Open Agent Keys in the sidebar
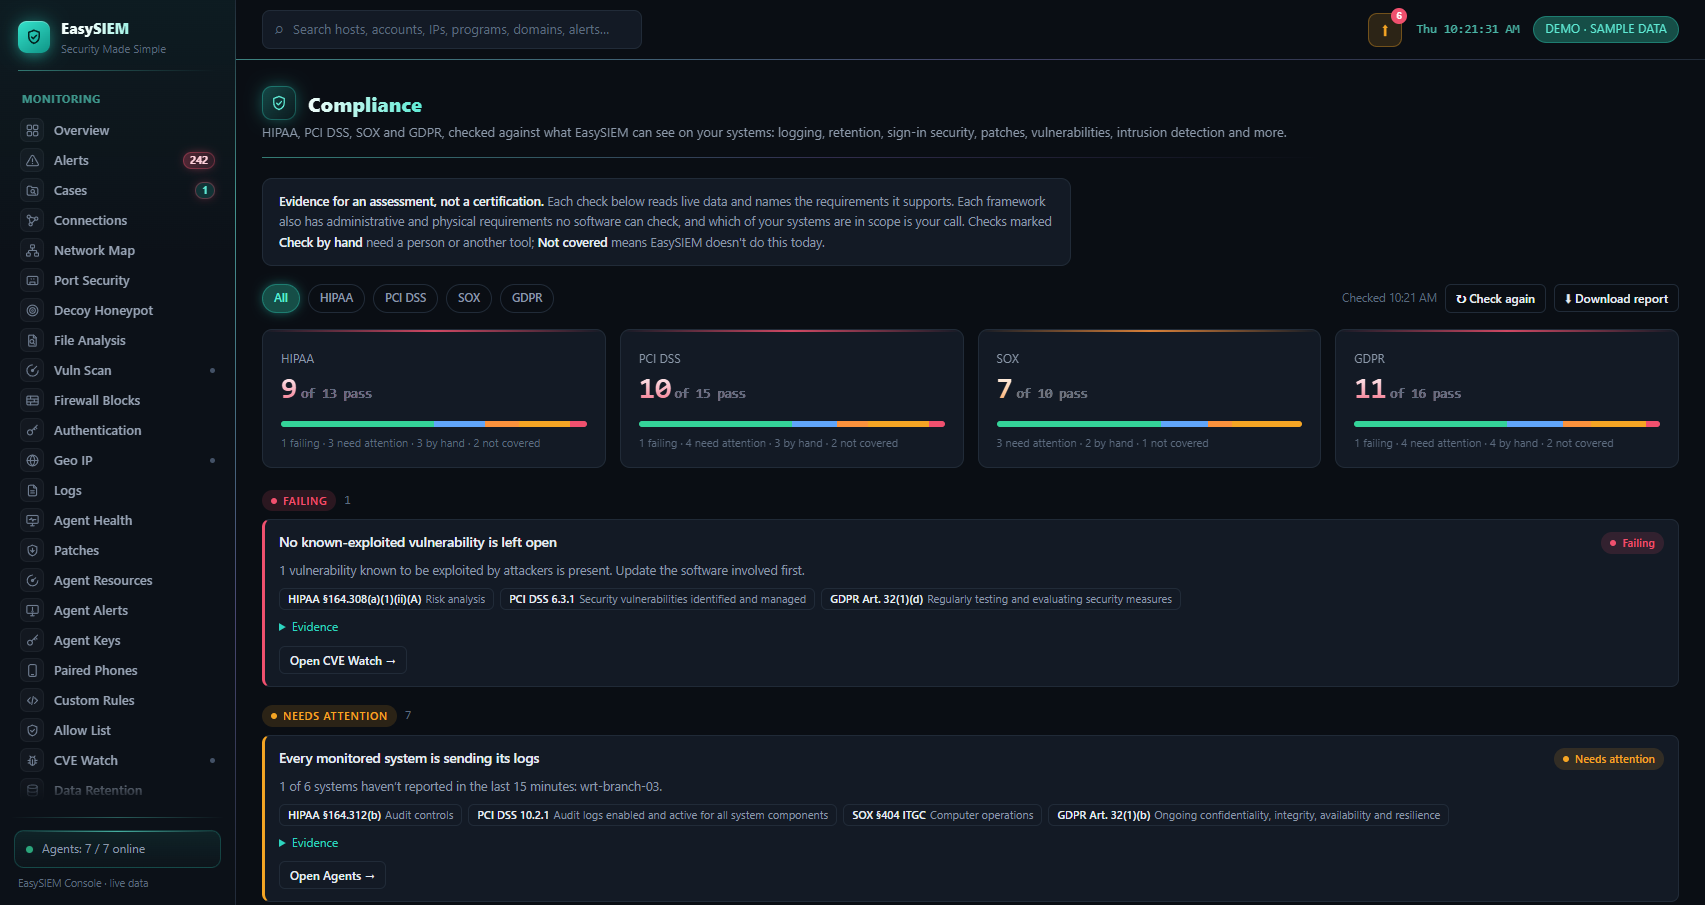 point(118,641)
